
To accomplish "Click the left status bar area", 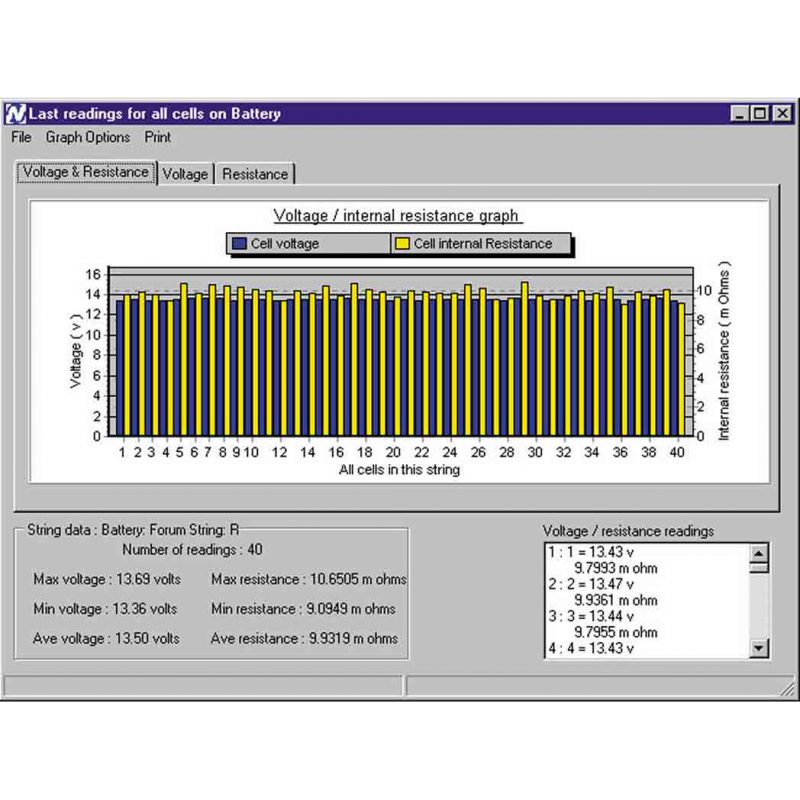I will pos(200,684).
